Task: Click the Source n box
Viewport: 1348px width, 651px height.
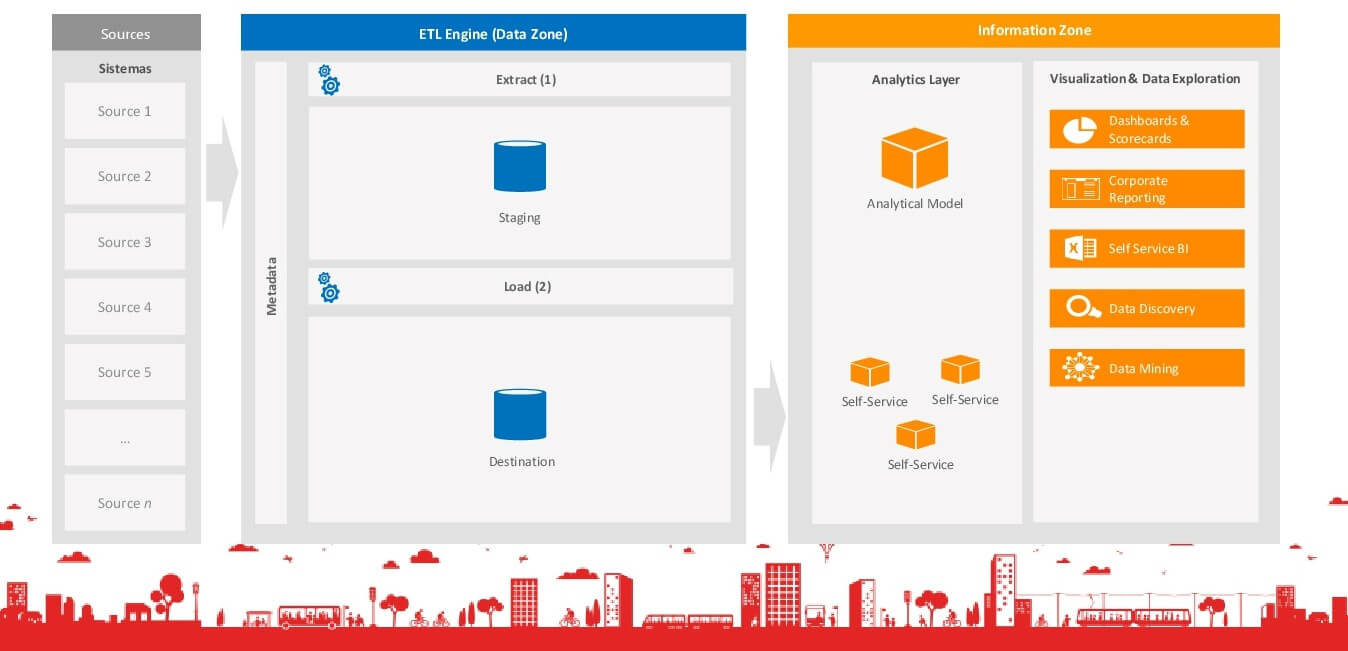Action: tap(125, 503)
